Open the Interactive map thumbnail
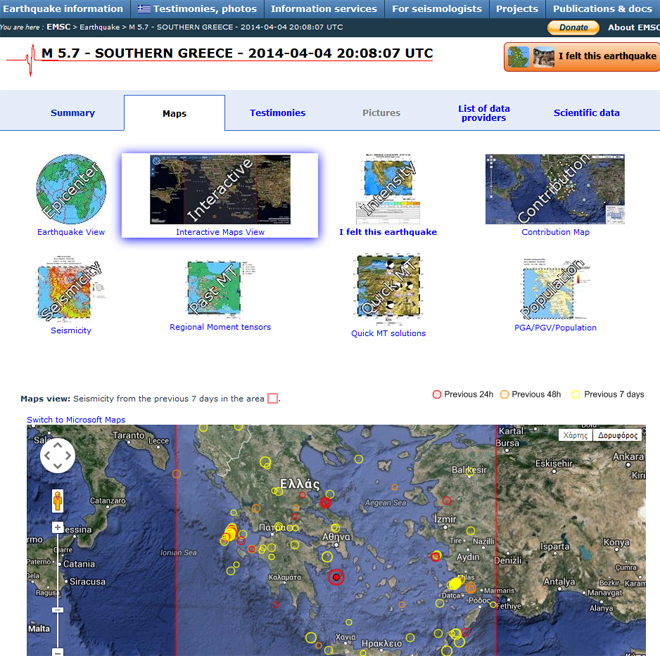The width and height of the screenshot is (660, 656). coord(220,189)
